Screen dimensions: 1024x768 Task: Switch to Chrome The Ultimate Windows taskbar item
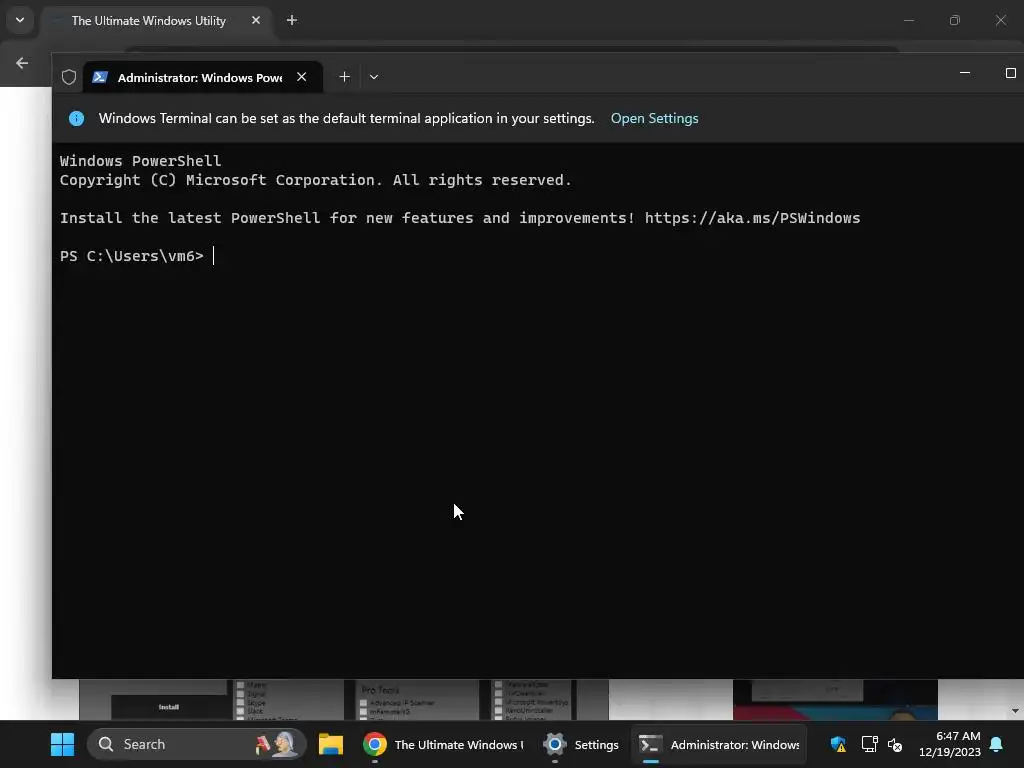[x=444, y=744]
